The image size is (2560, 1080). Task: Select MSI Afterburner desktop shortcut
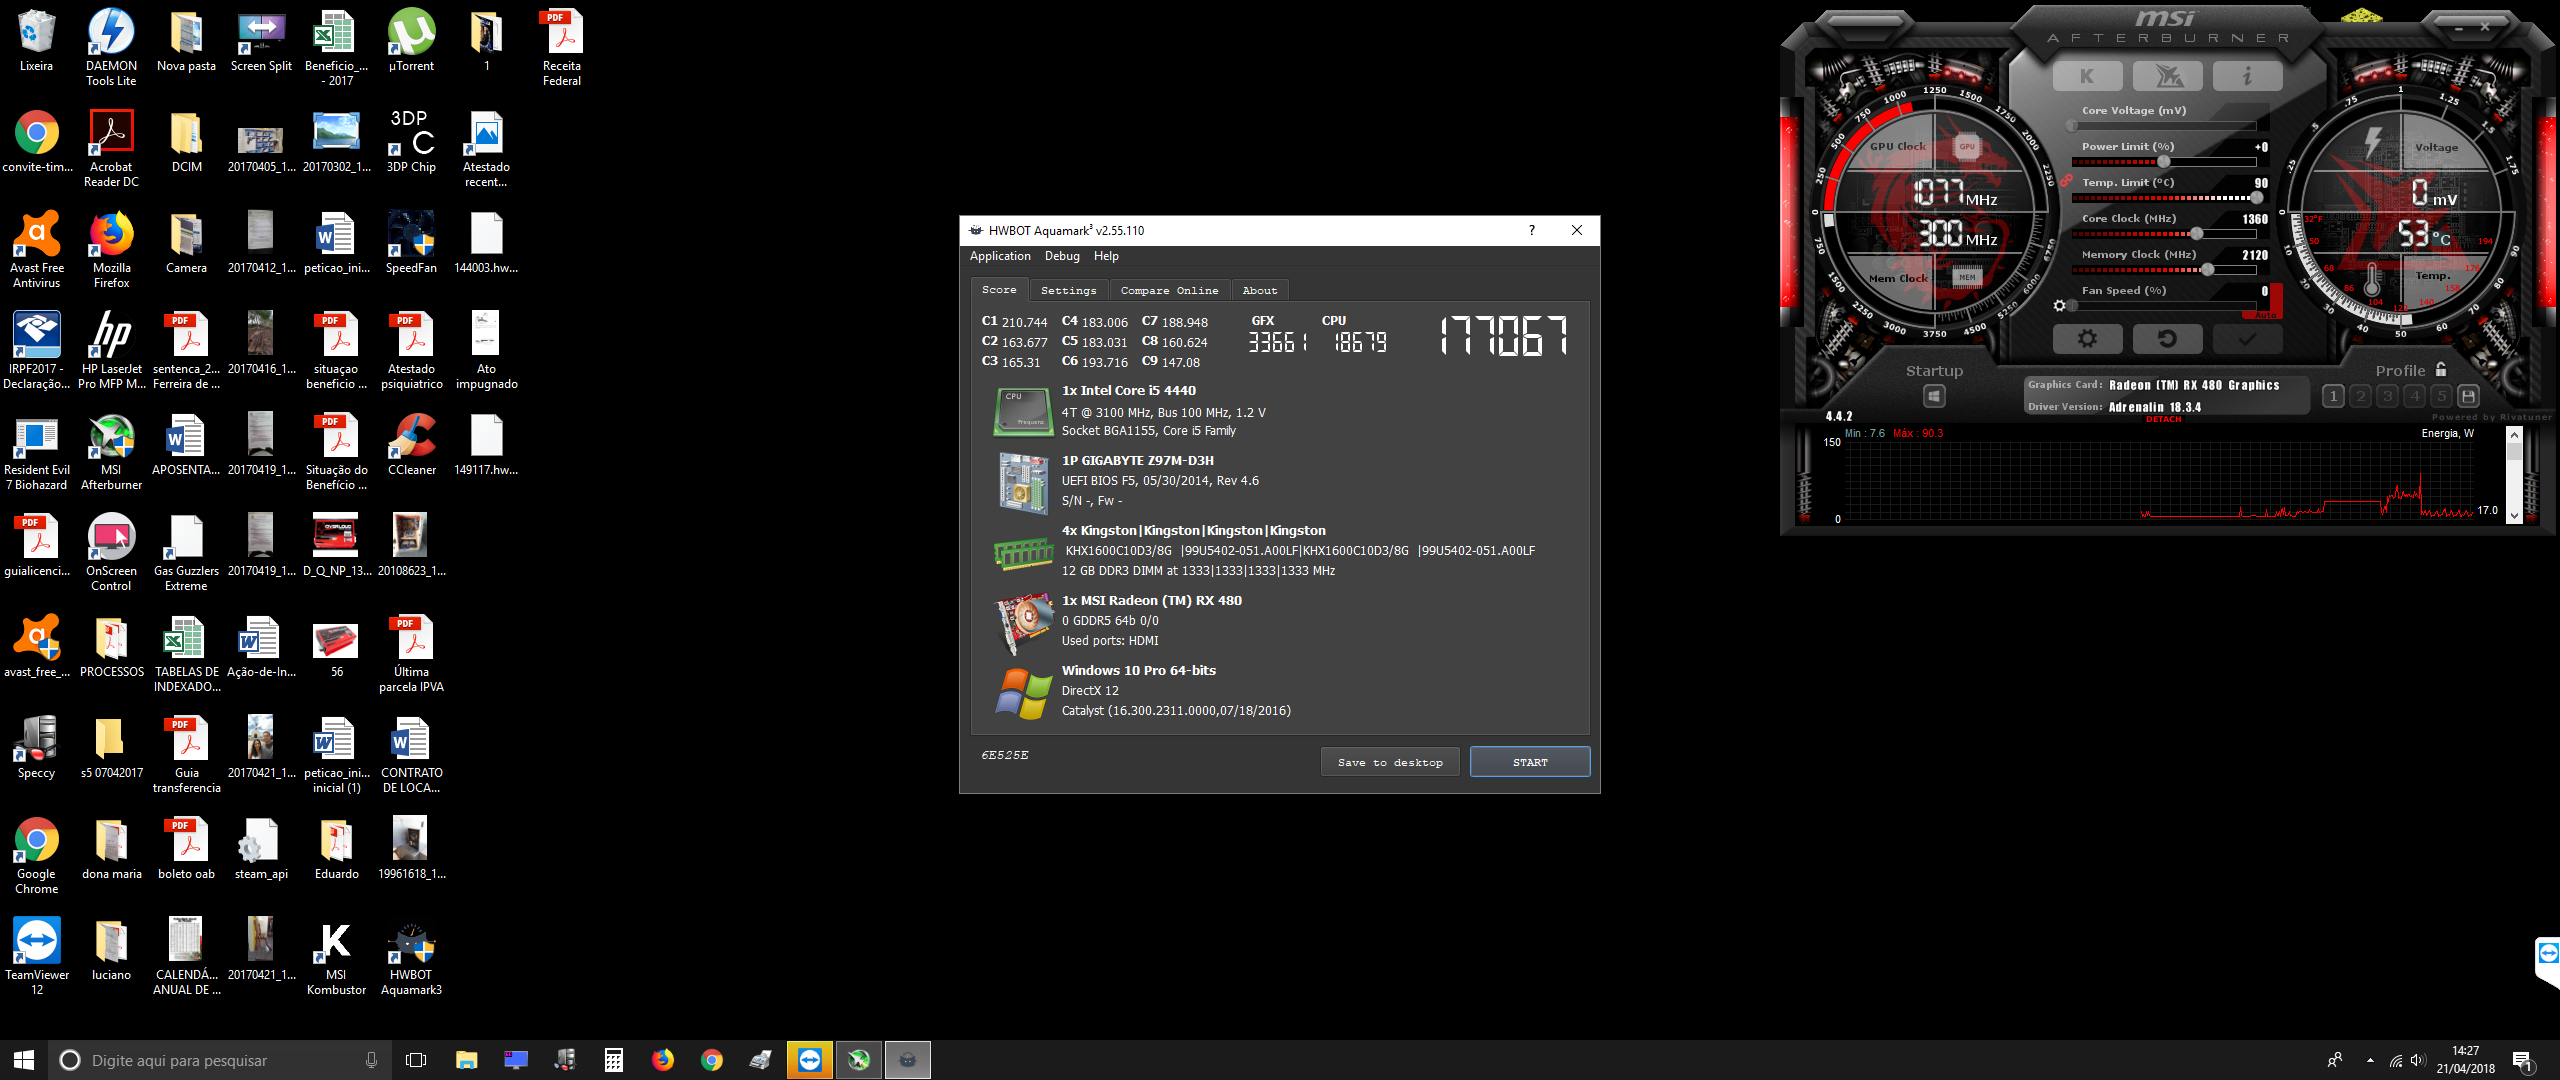click(111, 452)
